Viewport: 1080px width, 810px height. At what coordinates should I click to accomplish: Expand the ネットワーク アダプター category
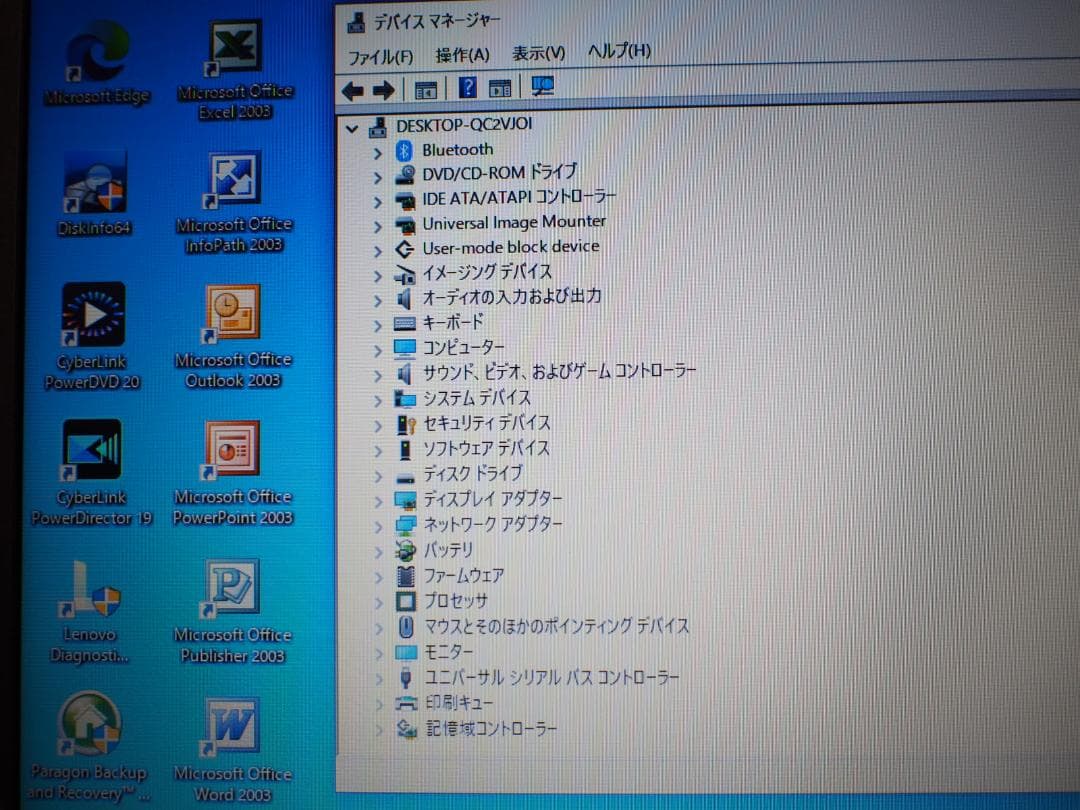click(x=378, y=527)
